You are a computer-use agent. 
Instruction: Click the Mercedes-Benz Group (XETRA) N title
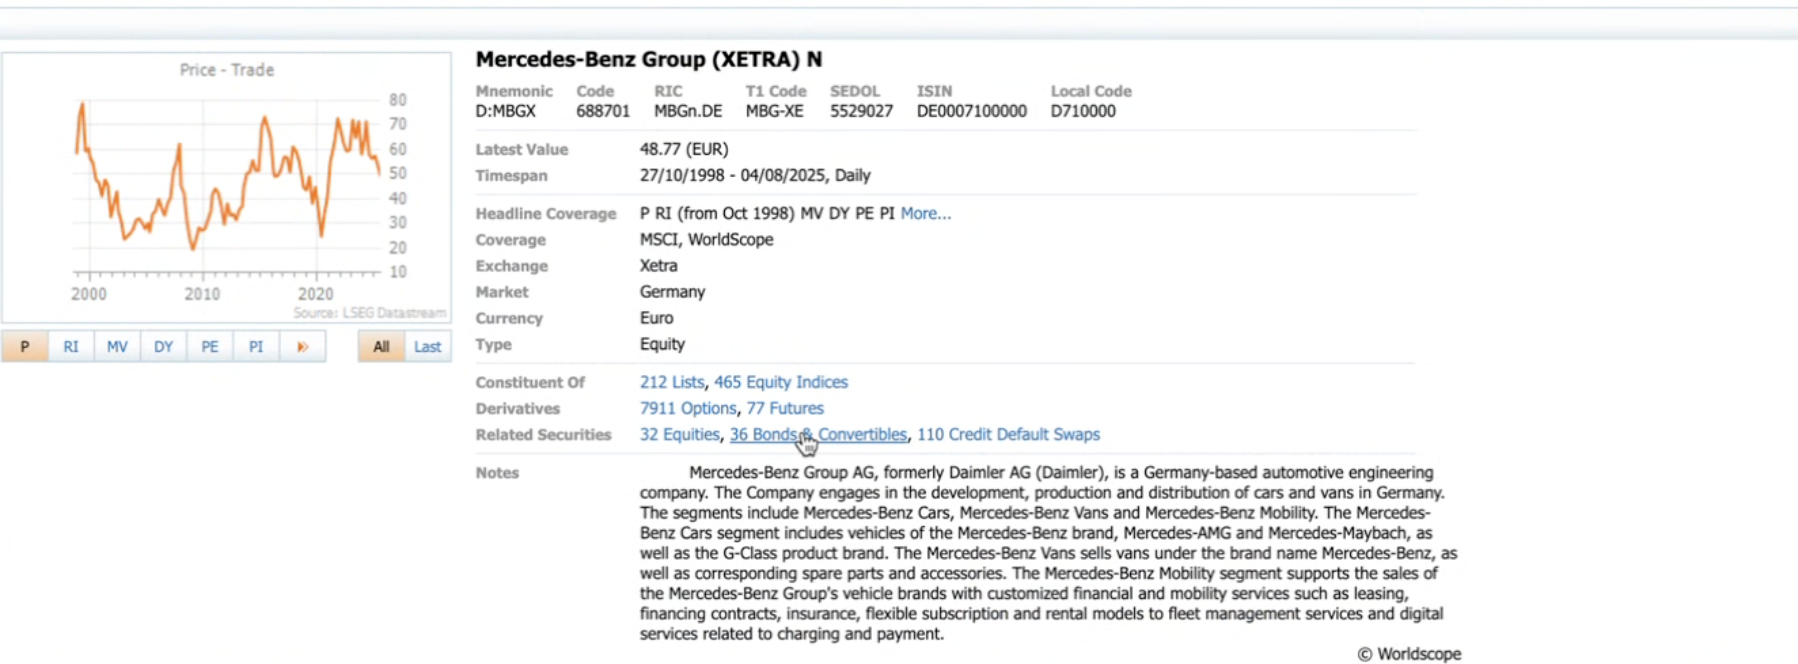(x=649, y=59)
